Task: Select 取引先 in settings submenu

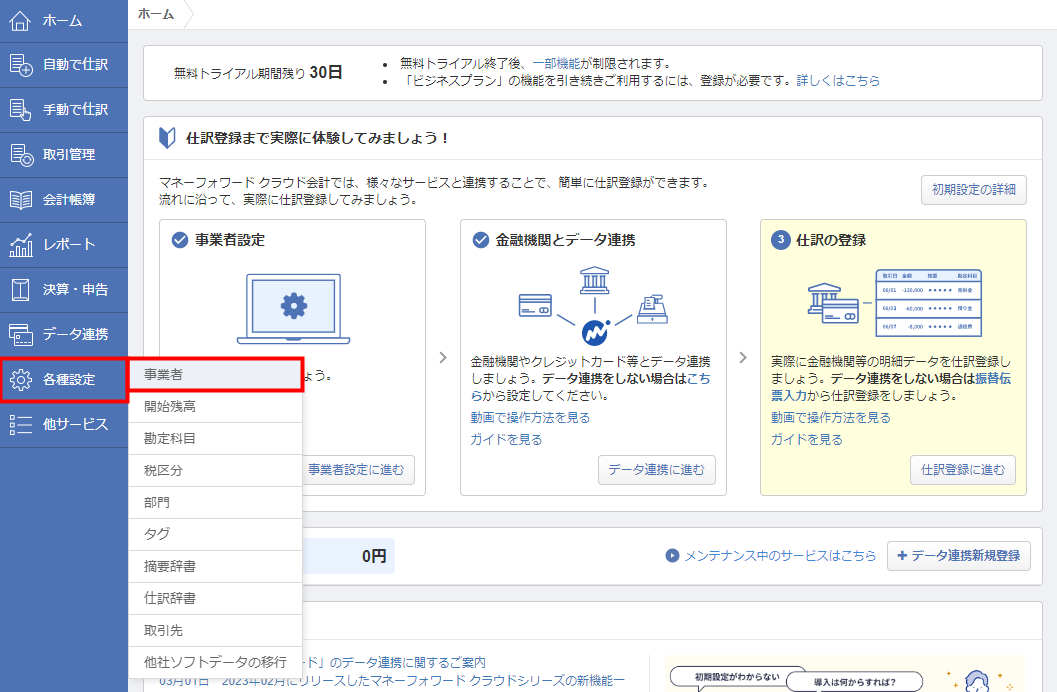Action: 215,631
